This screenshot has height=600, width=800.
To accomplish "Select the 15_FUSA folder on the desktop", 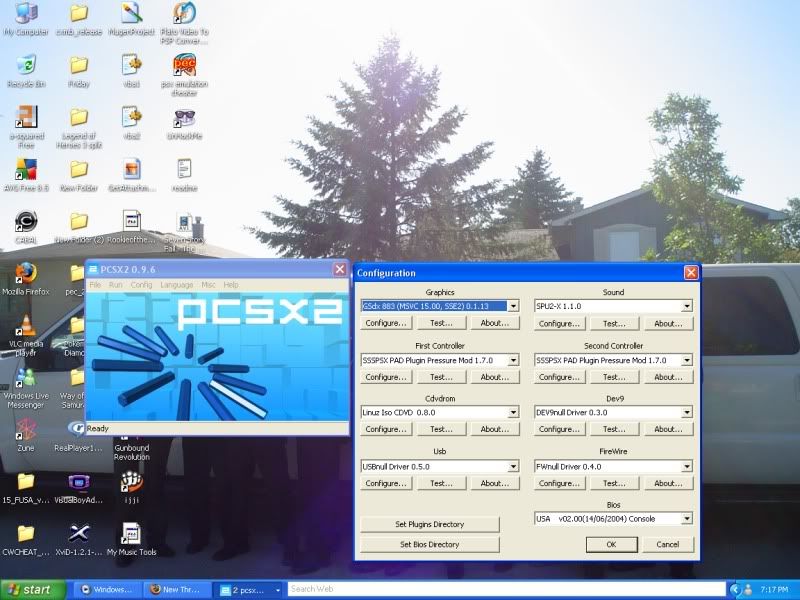I will coord(26,488).
